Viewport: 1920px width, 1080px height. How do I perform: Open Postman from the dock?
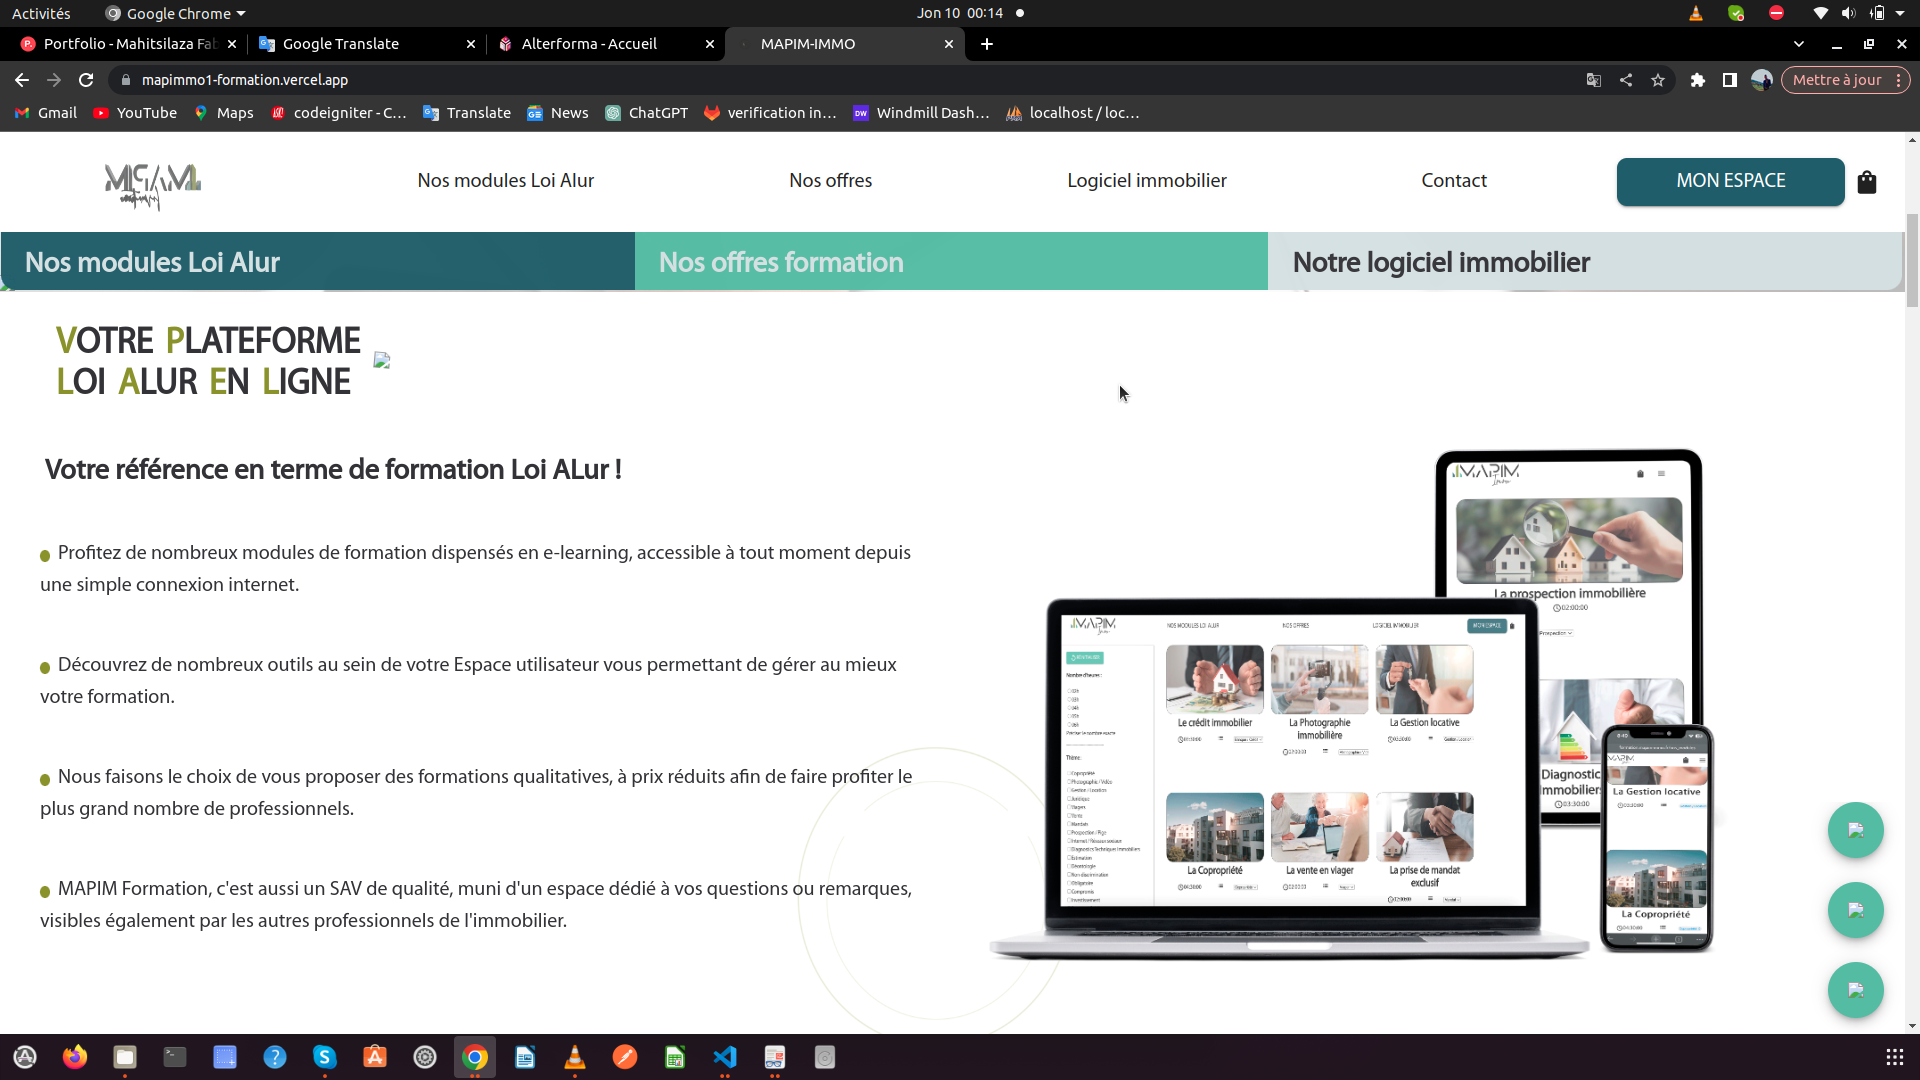(x=625, y=1057)
